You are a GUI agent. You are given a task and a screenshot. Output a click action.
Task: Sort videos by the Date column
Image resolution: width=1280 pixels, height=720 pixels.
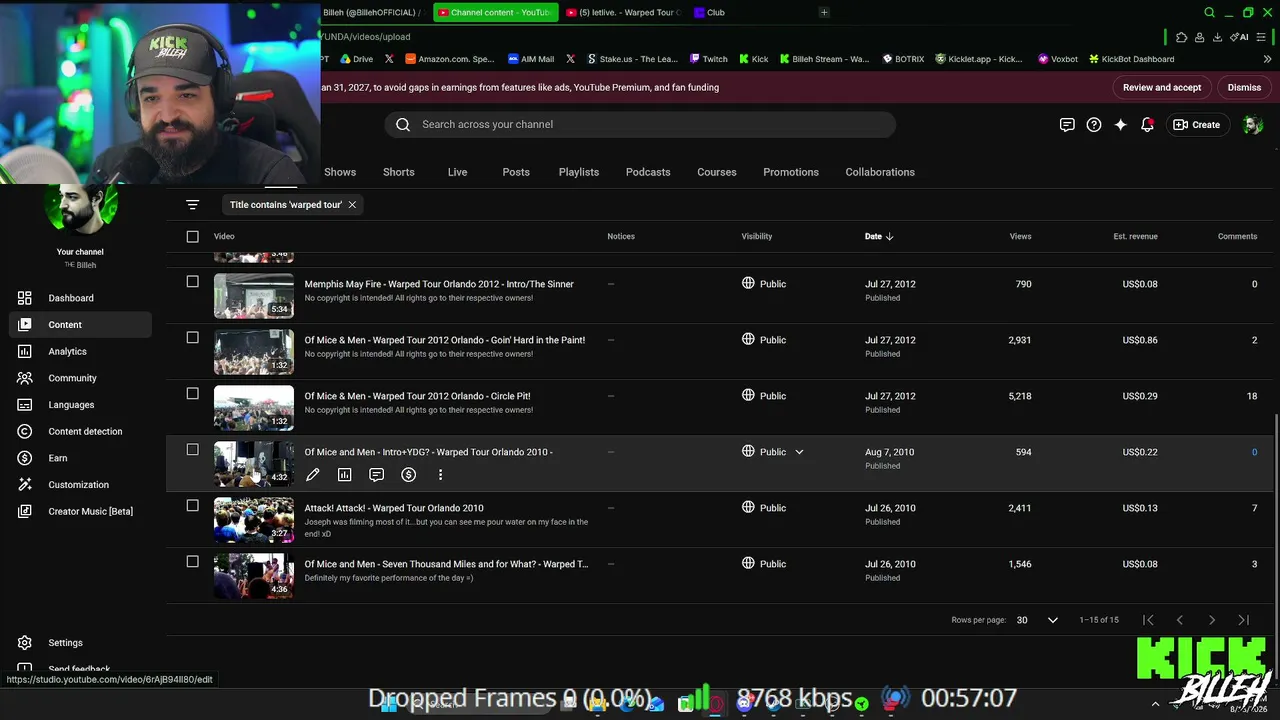(x=879, y=236)
